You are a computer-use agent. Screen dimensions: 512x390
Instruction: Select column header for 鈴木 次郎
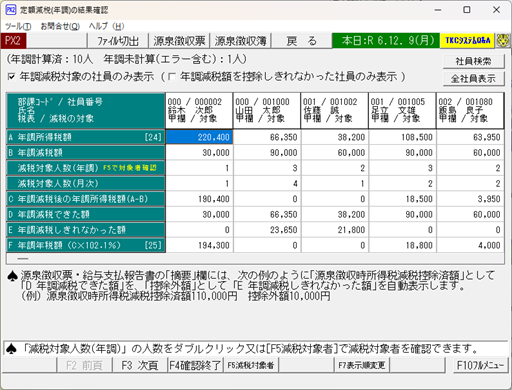tap(199, 110)
